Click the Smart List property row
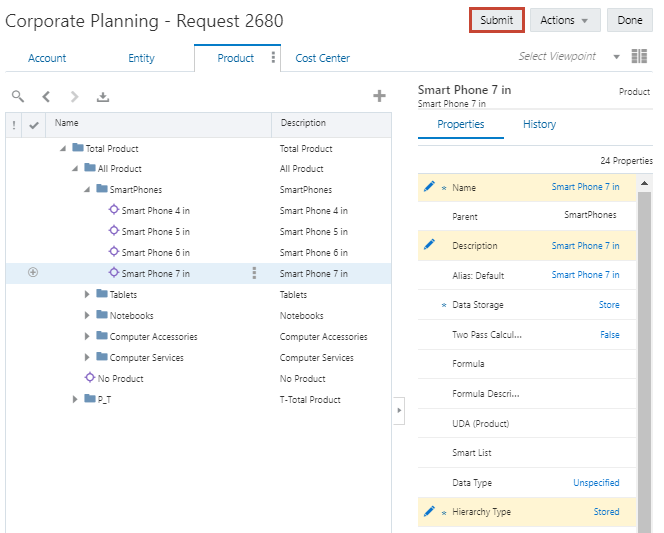The image size is (664, 533). pos(527,453)
